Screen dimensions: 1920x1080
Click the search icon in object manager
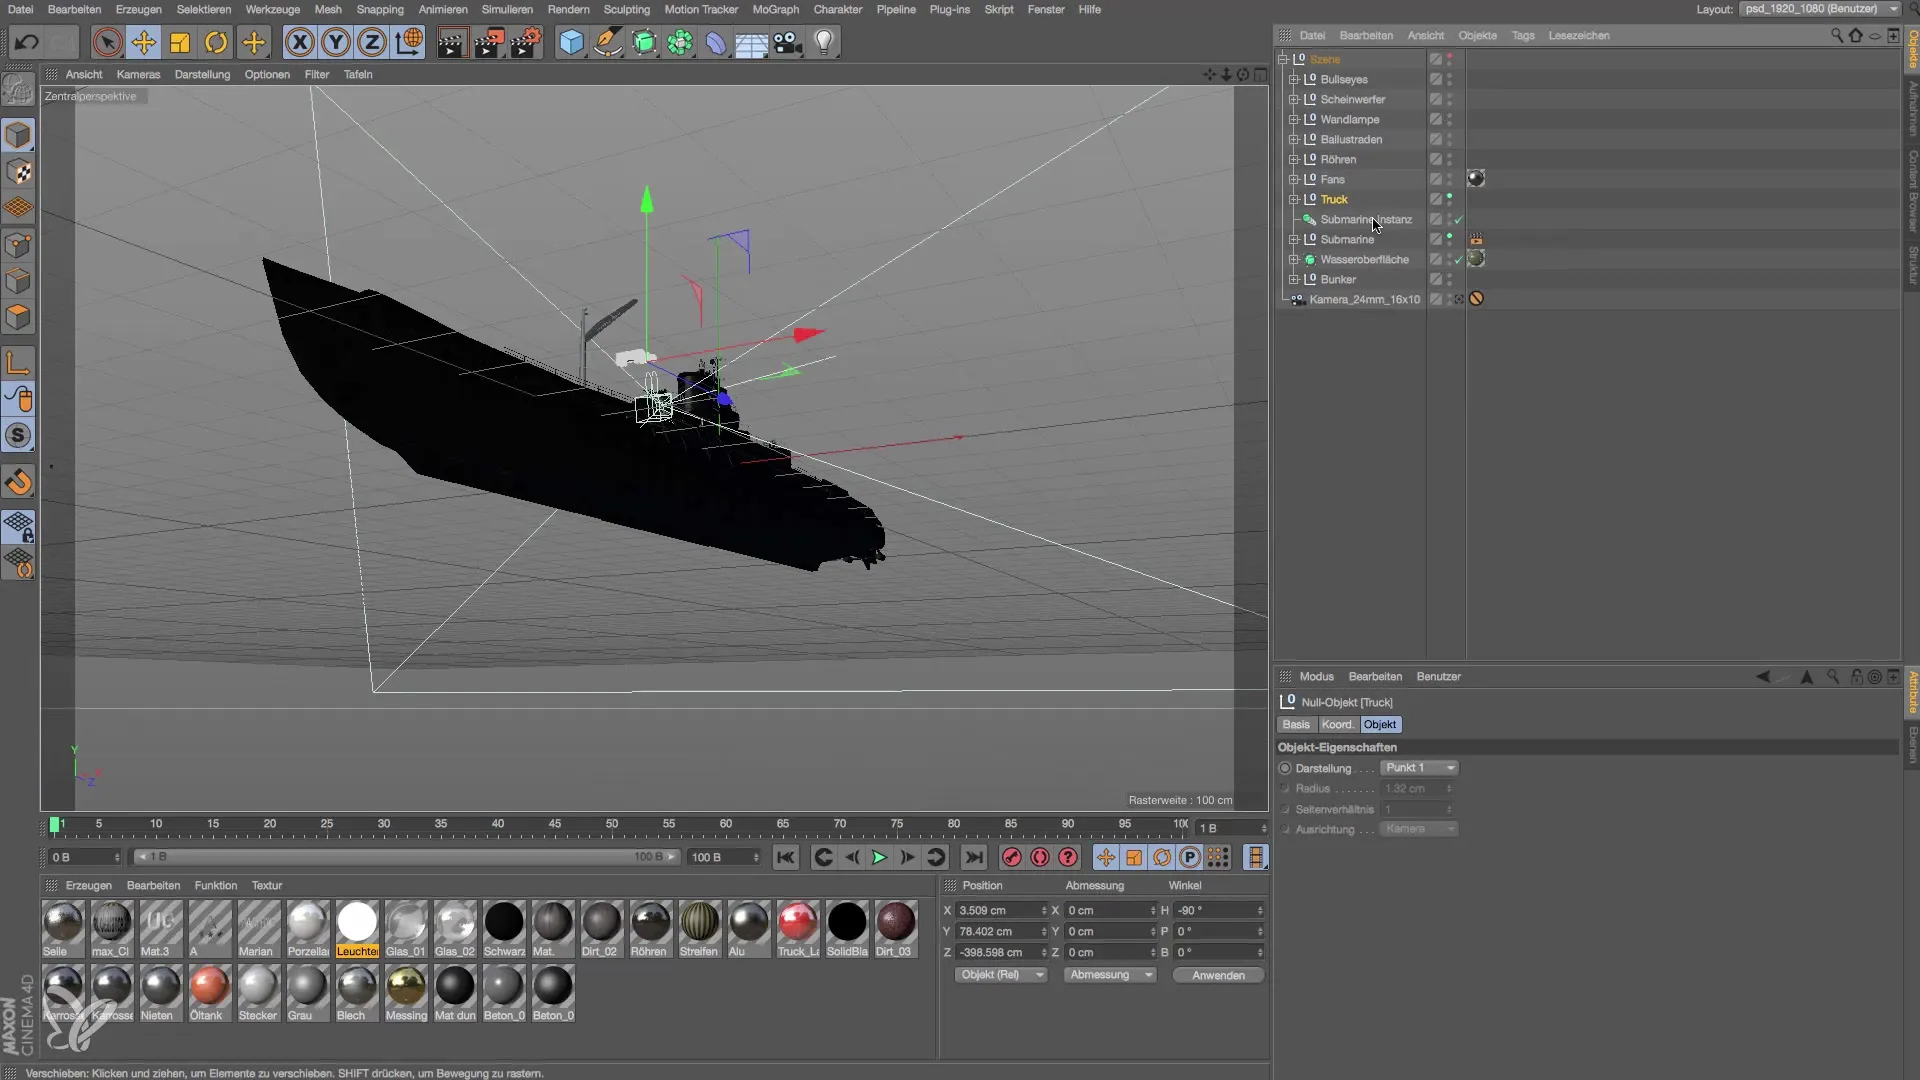[x=1837, y=35]
